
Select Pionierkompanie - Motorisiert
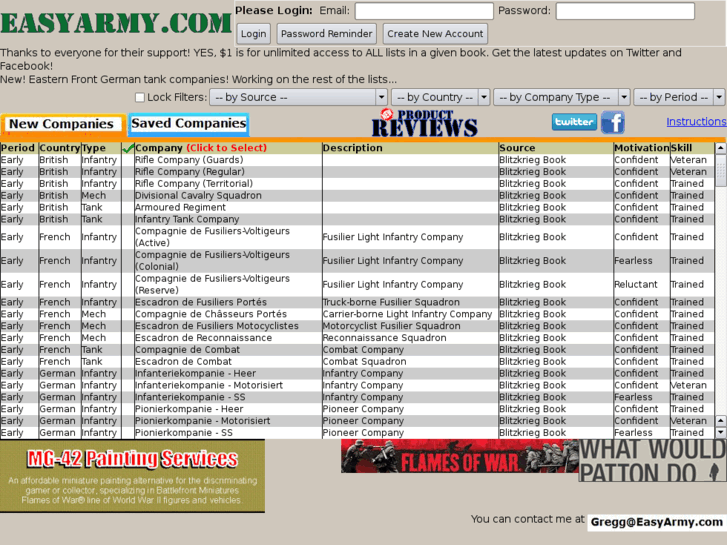pyautogui.click(x=203, y=421)
